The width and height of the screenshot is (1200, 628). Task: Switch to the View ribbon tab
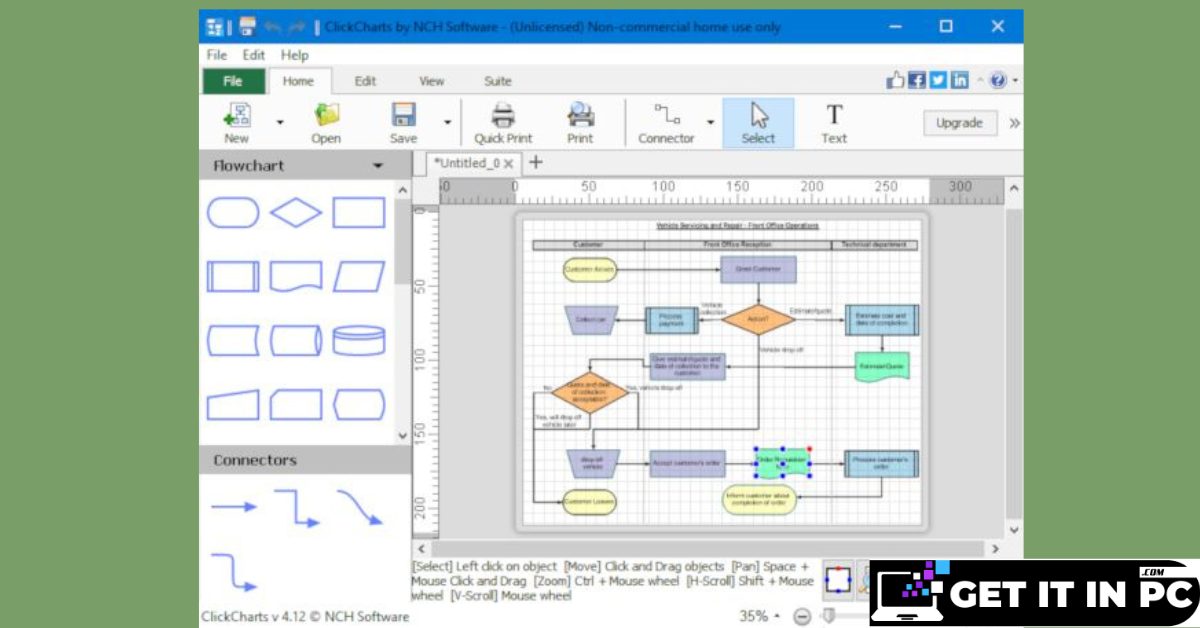point(432,81)
